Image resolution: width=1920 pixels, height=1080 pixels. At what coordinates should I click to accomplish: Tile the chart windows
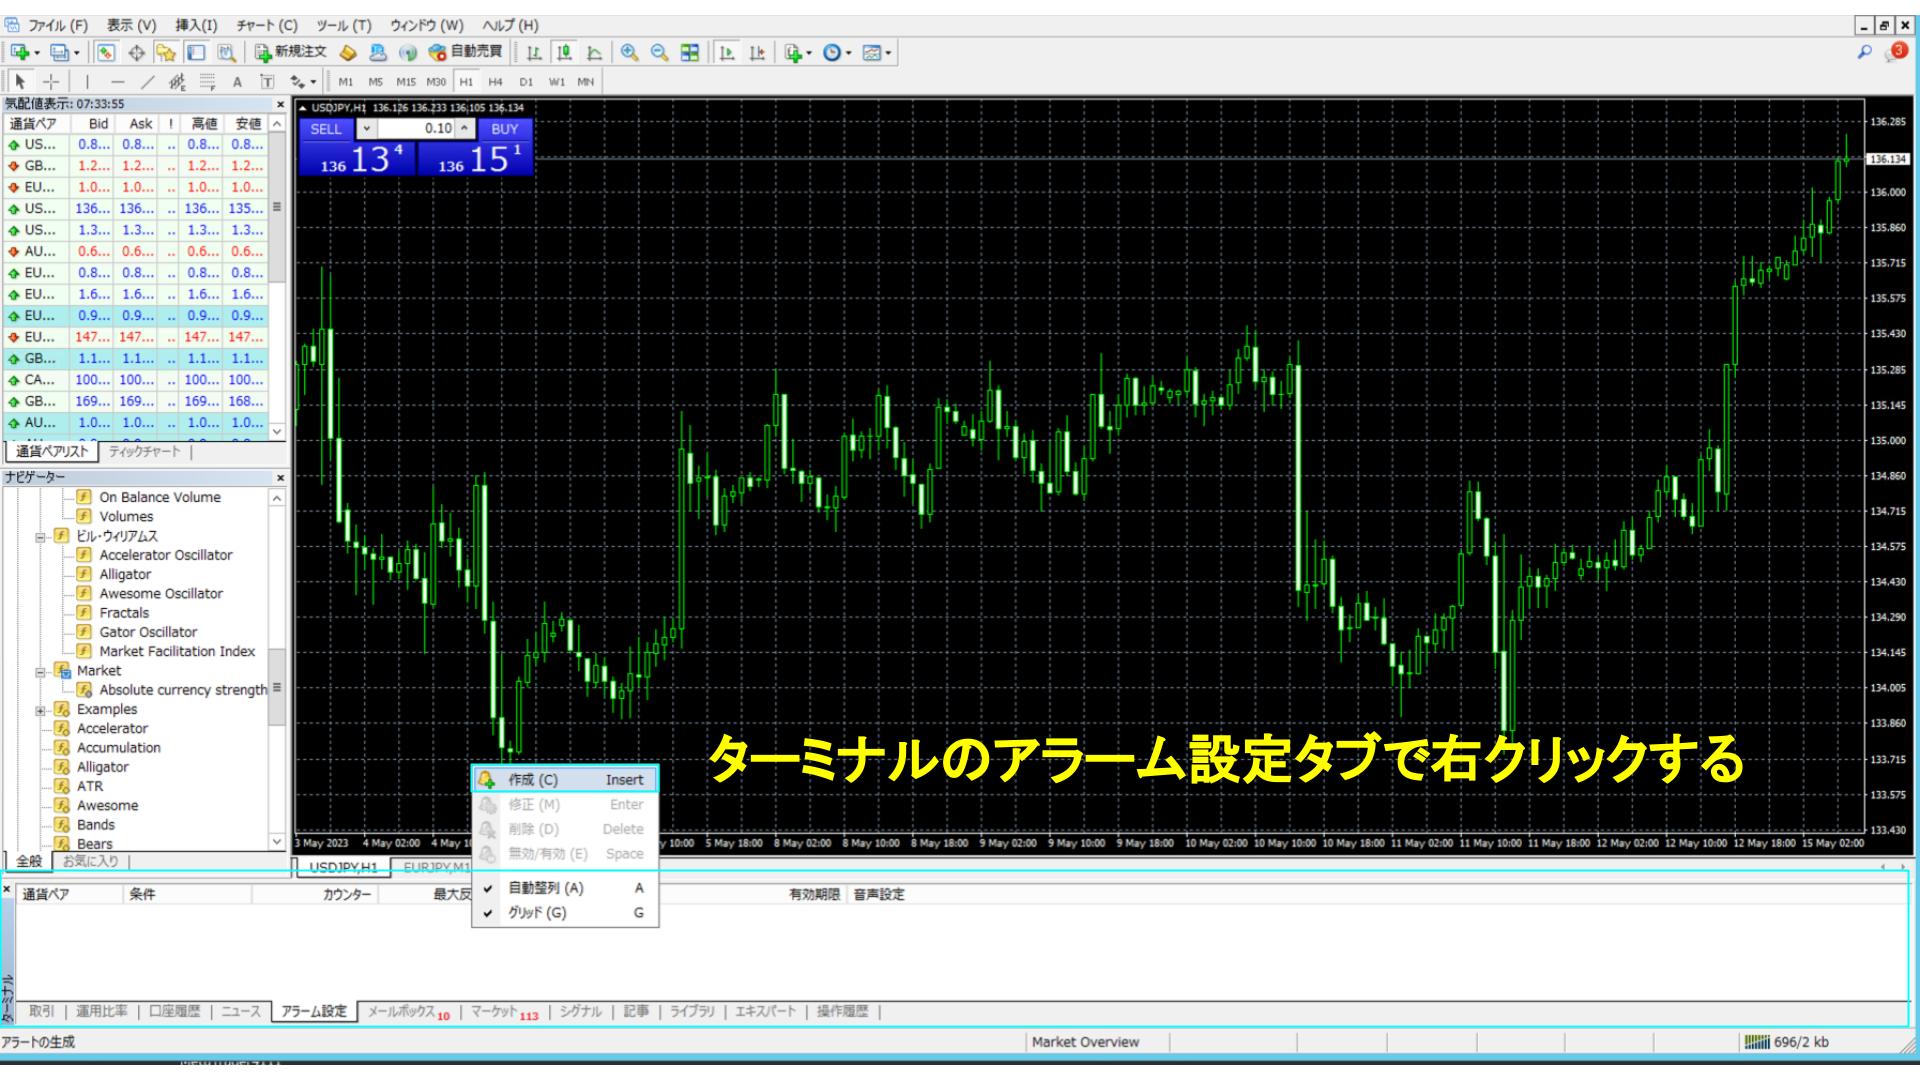pos(688,53)
